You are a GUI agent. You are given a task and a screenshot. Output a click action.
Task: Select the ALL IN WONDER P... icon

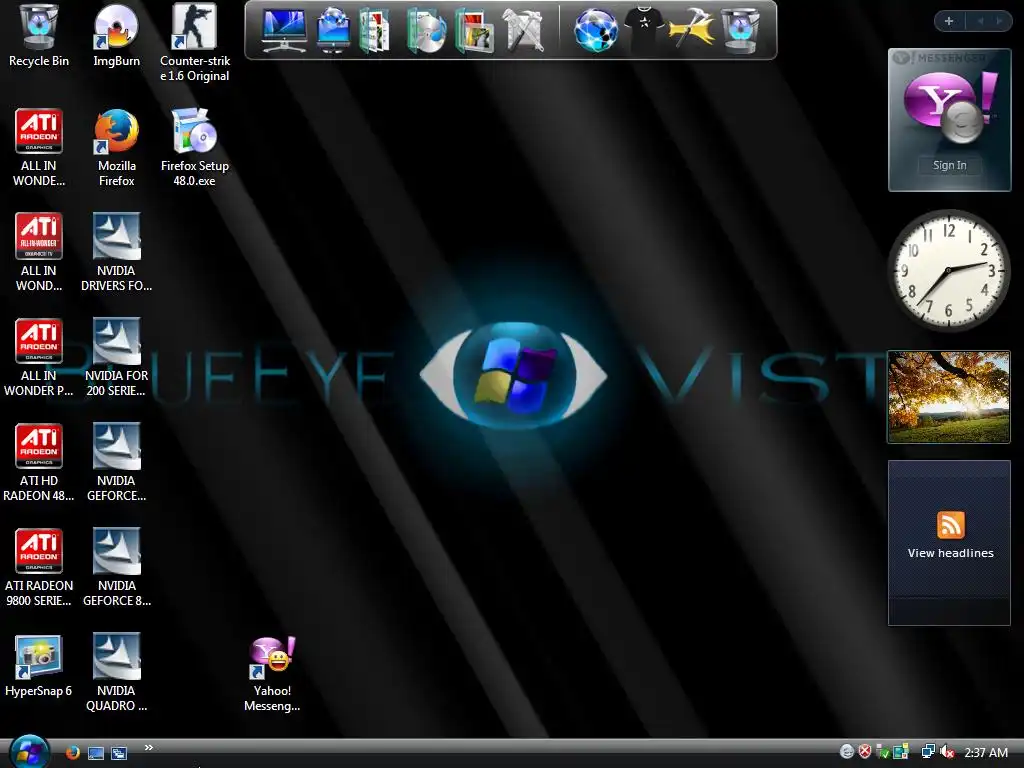click(39, 358)
